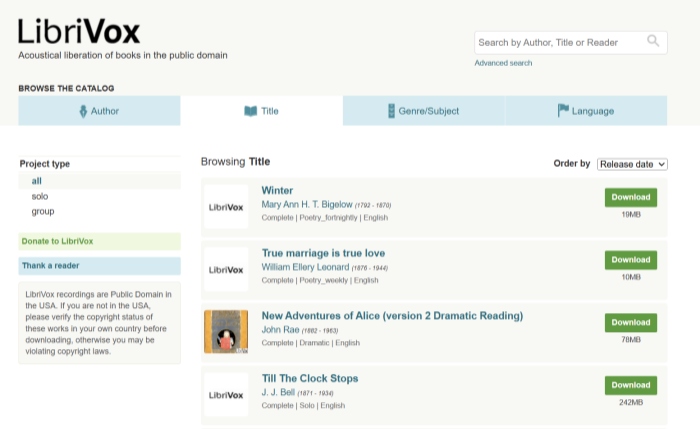The height and width of the screenshot is (429, 700).
Task: Open the Winter LibriVox cover image
Action: 226,207
